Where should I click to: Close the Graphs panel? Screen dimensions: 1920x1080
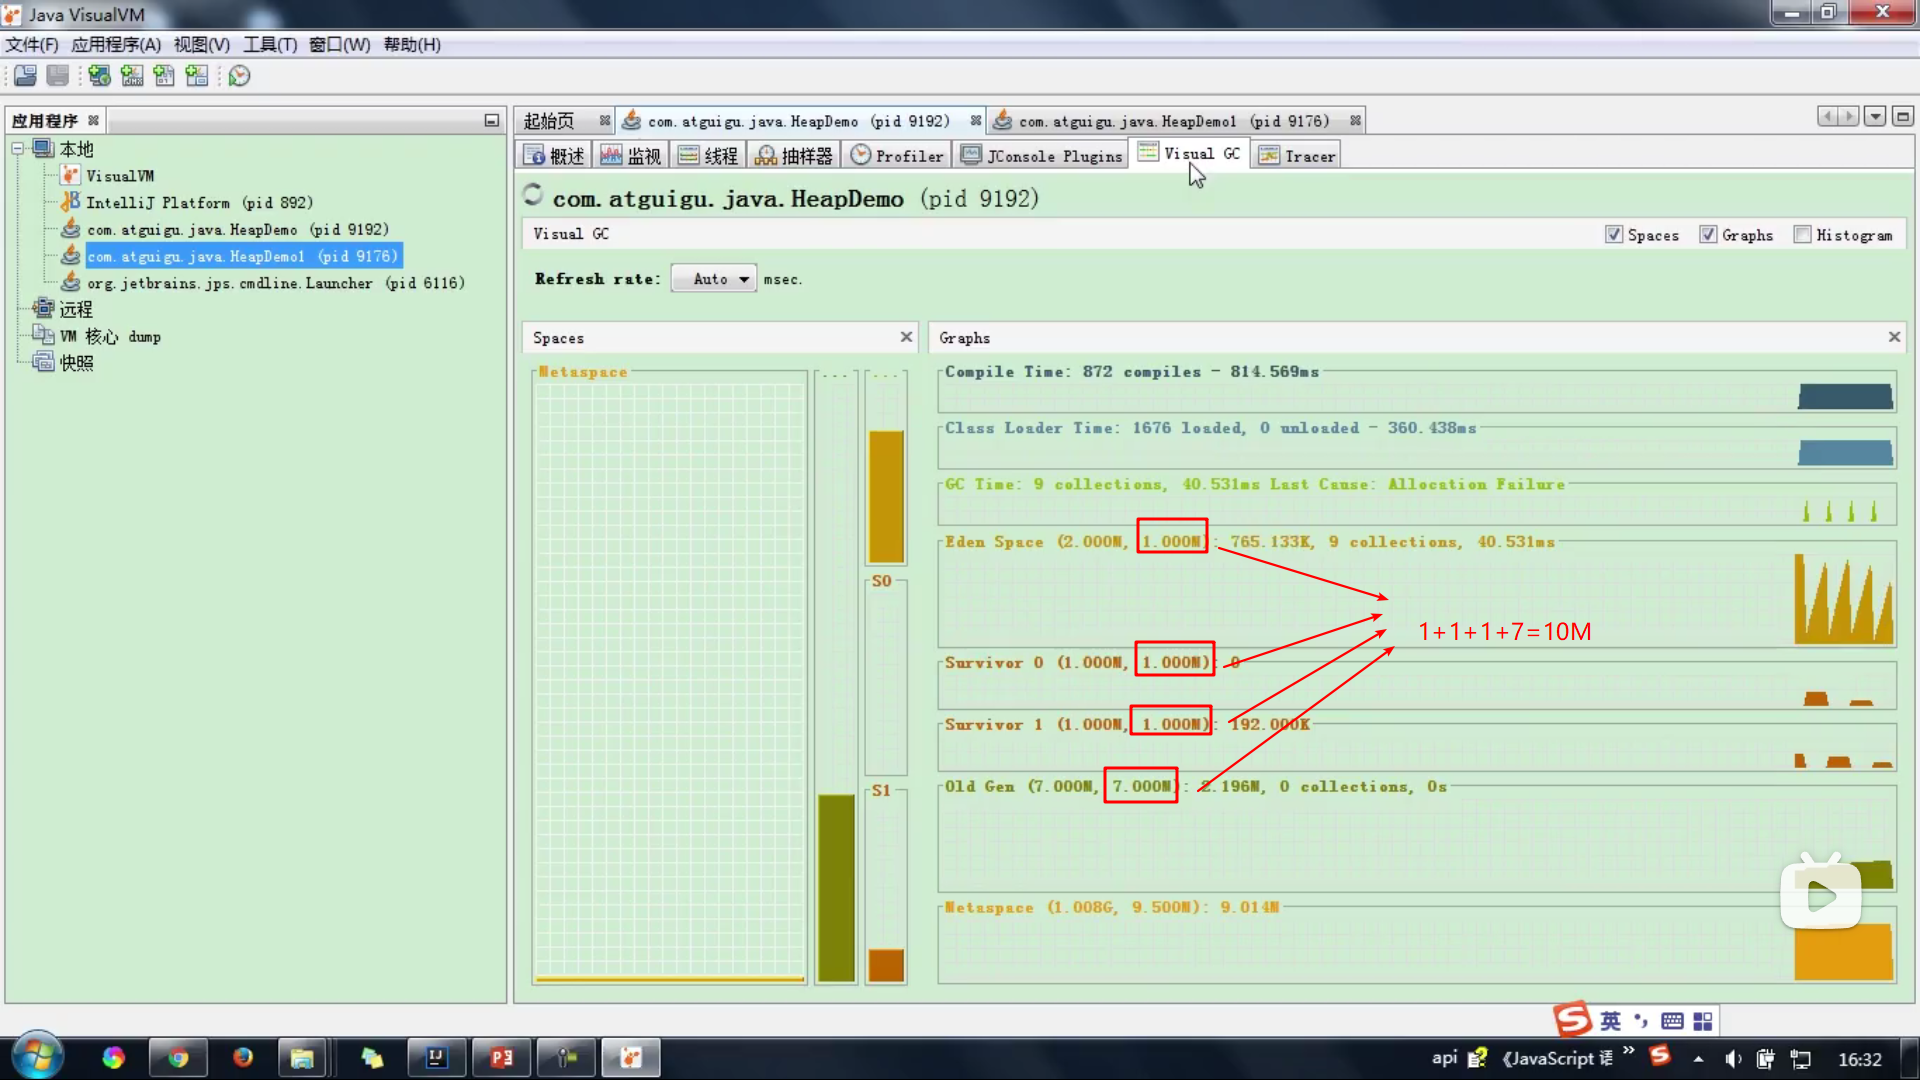pyautogui.click(x=1894, y=337)
